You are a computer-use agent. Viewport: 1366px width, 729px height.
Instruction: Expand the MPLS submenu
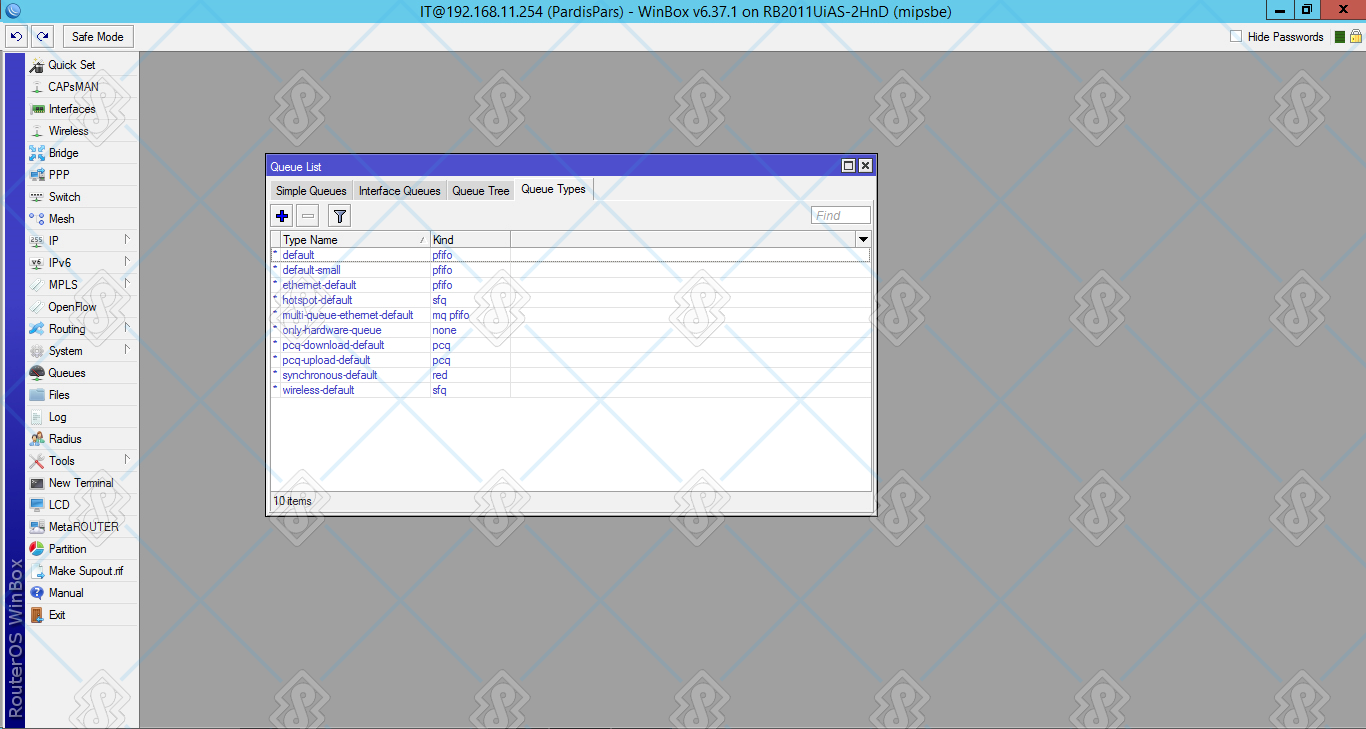pyautogui.click(x=82, y=285)
